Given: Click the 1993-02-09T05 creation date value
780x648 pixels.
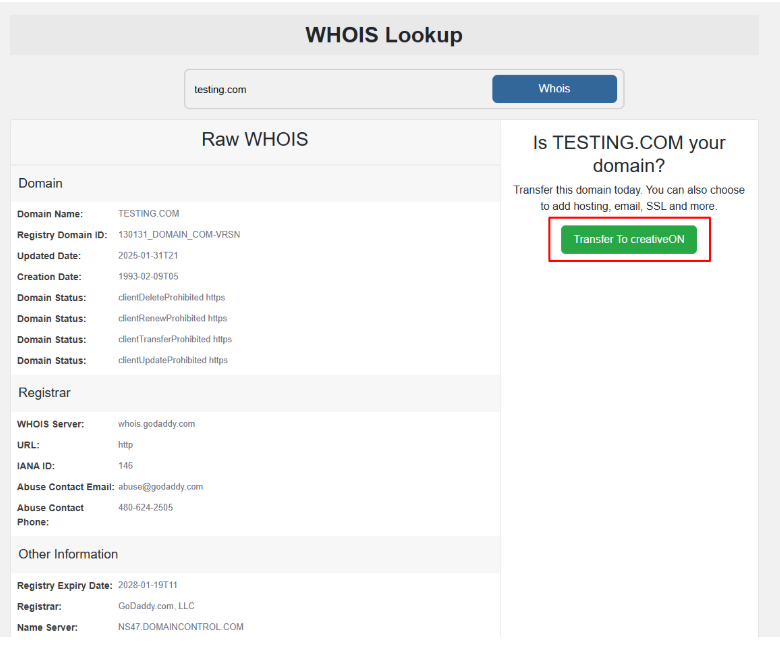Looking at the screenshot, I should pos(148,277).
